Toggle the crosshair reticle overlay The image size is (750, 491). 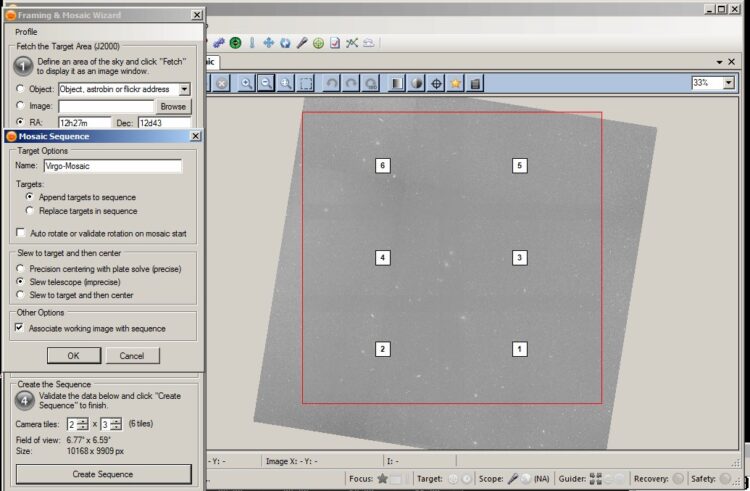point(436,84)
